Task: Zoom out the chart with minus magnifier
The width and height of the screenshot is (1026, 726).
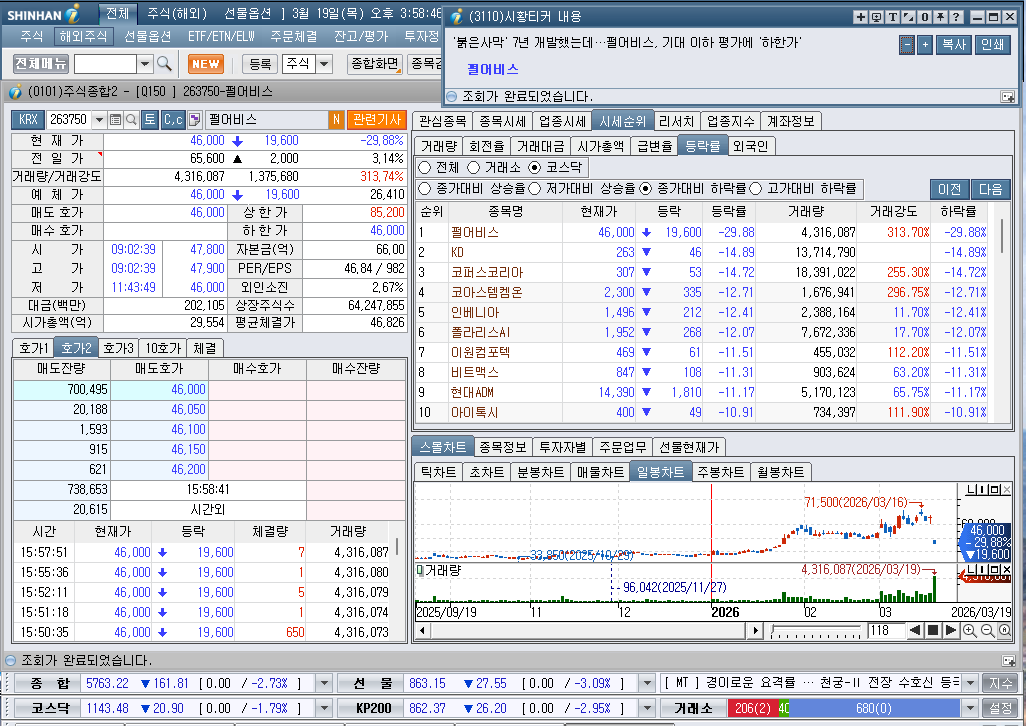Action: (x=987, y=631)
